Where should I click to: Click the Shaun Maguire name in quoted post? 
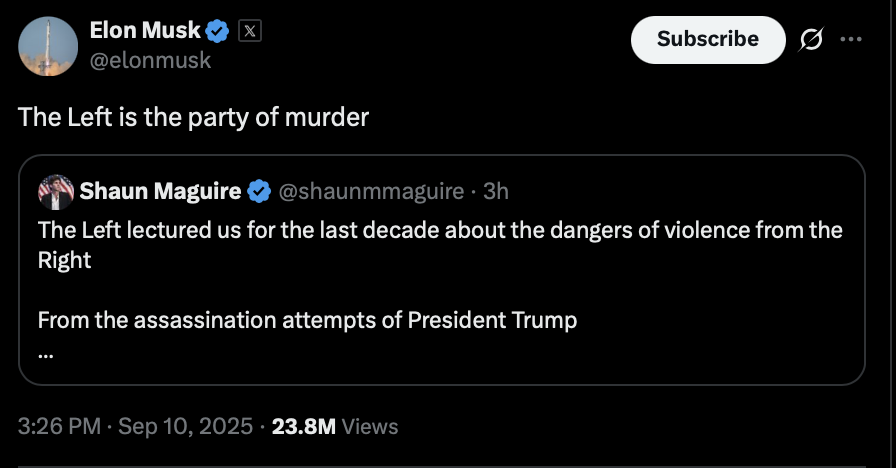(160, 190)
